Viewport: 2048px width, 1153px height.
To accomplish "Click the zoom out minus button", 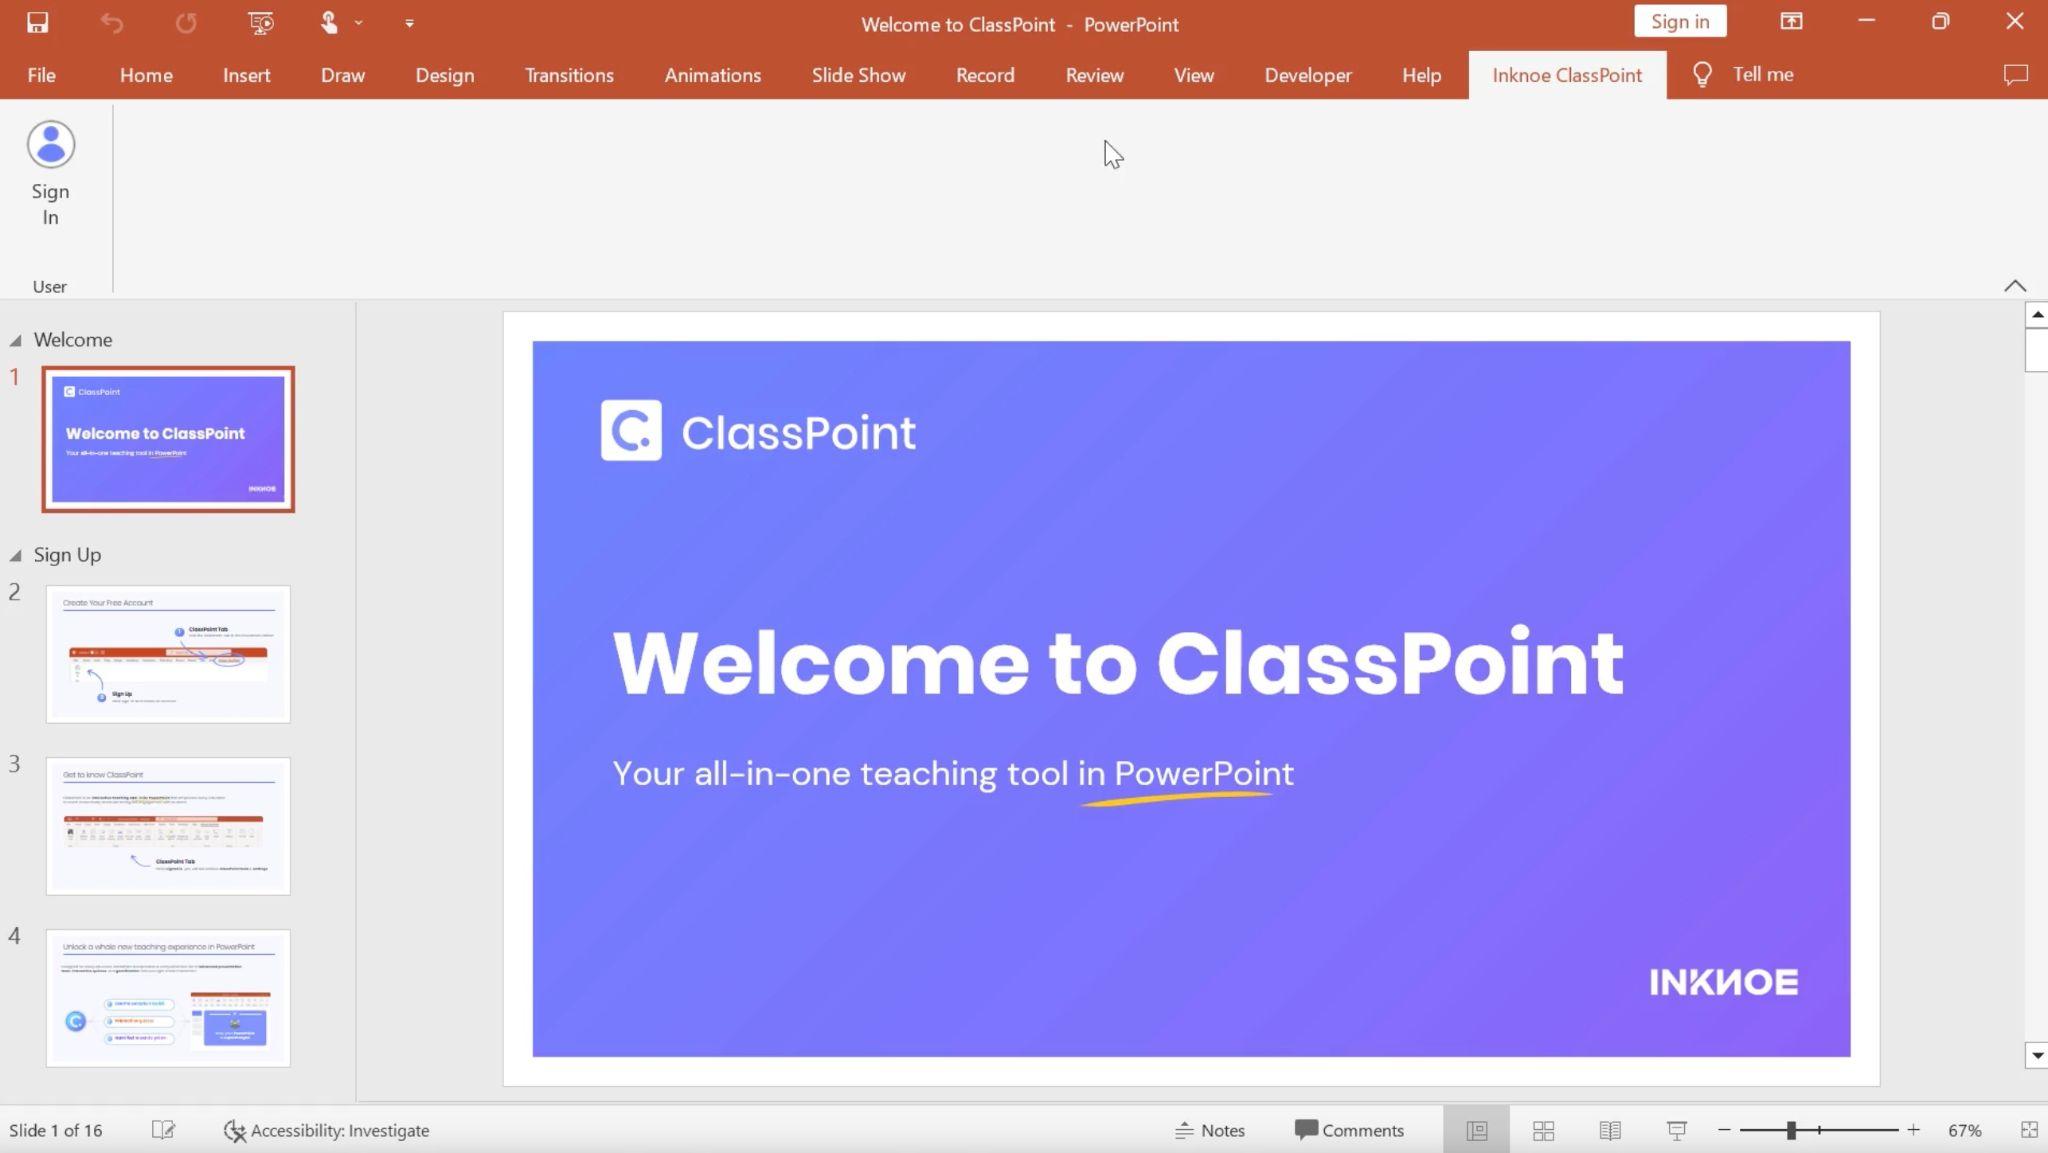I will [x=1724, y=1130].
